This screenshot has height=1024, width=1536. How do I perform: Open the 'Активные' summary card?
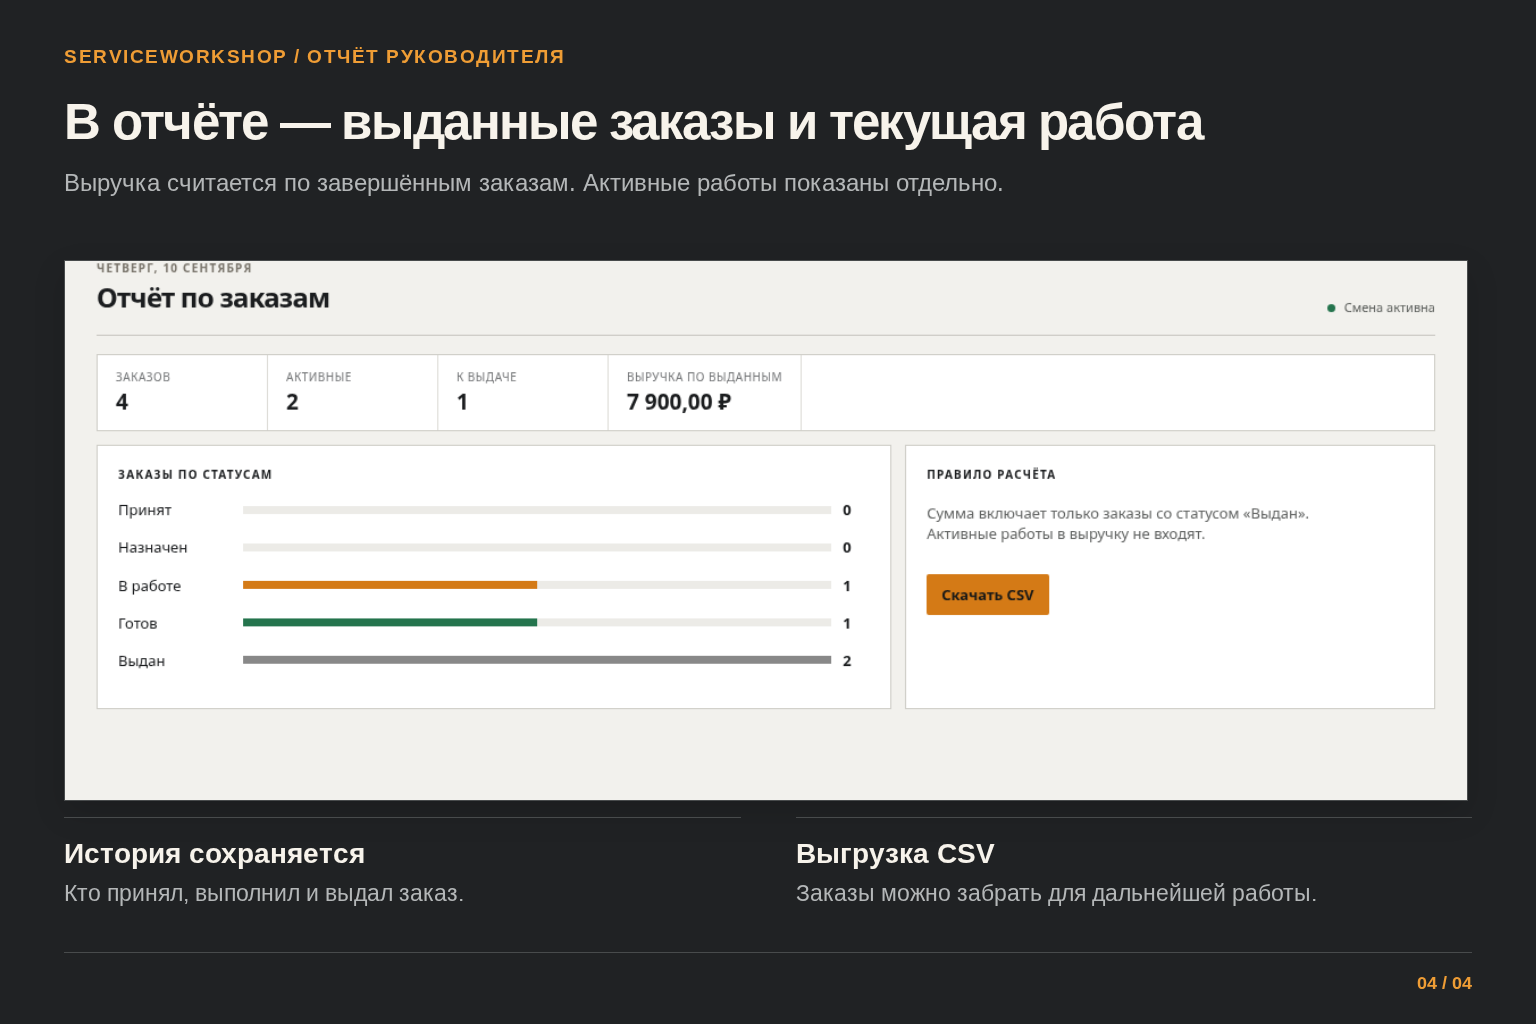coord(352,393)
